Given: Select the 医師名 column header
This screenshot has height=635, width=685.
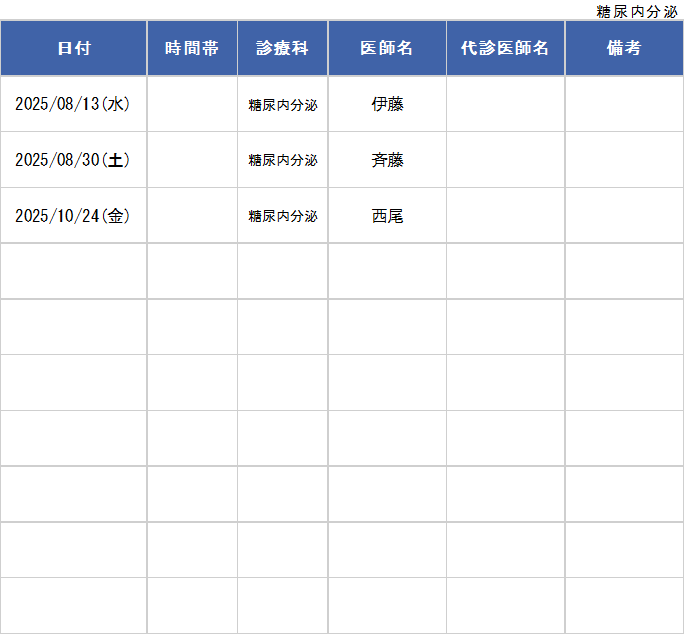Looking at the screenshot, I should pyautogui.click(x=387, y=48).
